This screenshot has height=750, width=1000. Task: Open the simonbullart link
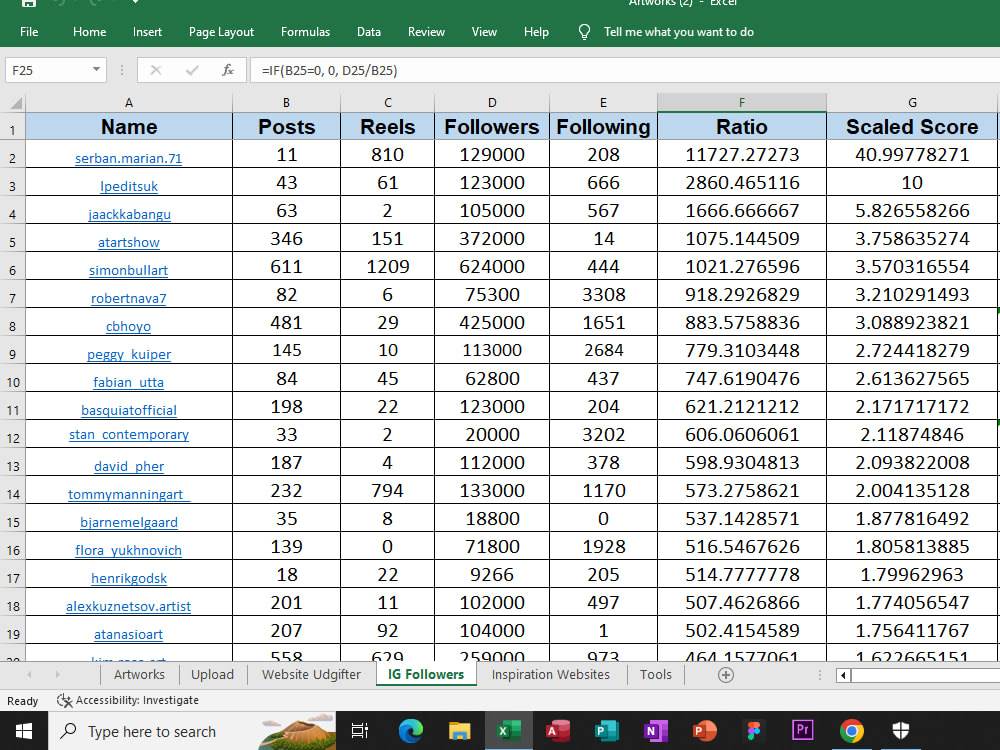click(x=128, y=270)
